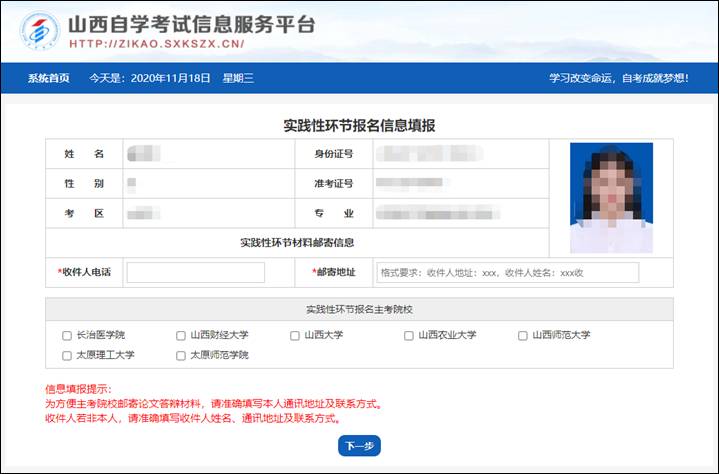The height and width of the screenshot is (474, 719).
Task: Click the 山西自学考试信息服务平台 title
Action: (x=191, y=24)
